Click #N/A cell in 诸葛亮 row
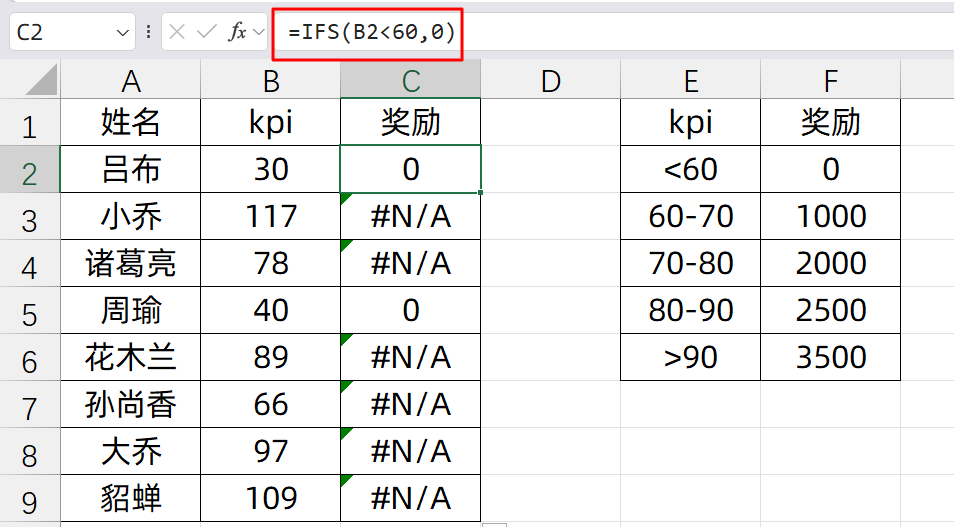Image resolution: width=954 pixels, height=527 pixels. tap(411, 263)
